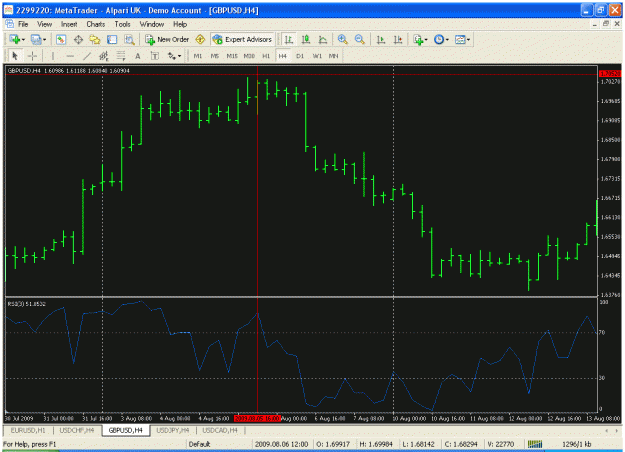Click the RSI(3) indicator label
This screenshot has width=625, height=452.
coord(27,304)
